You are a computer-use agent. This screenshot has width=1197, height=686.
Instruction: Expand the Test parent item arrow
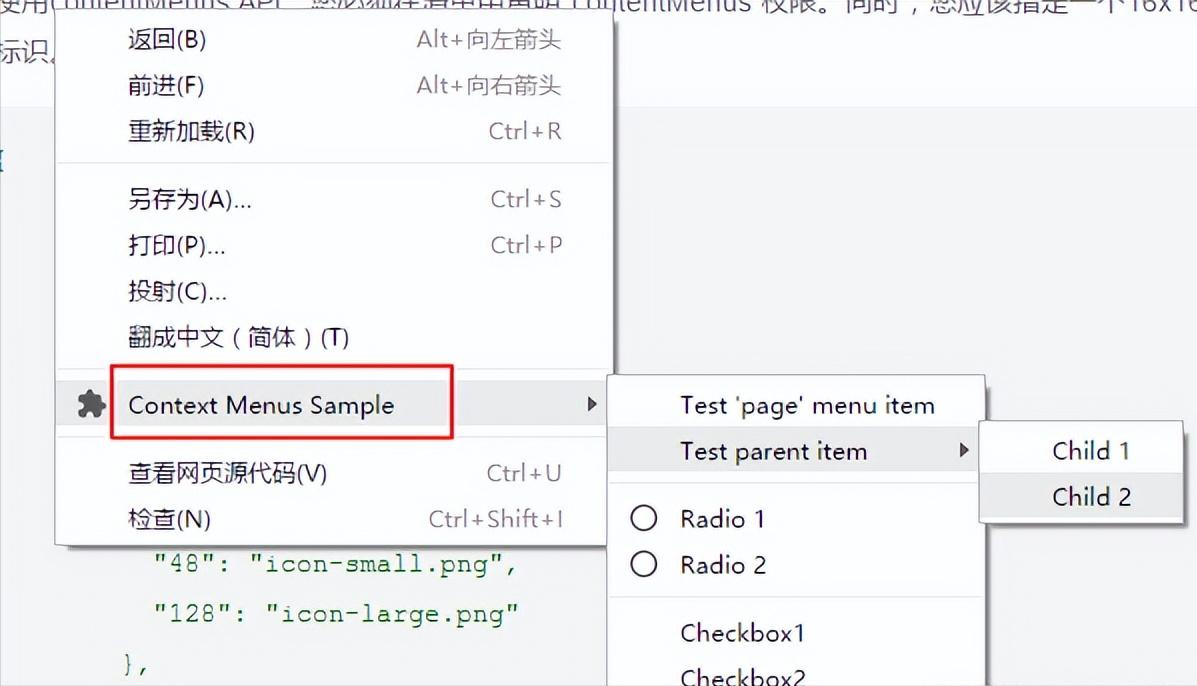(964, 450)
